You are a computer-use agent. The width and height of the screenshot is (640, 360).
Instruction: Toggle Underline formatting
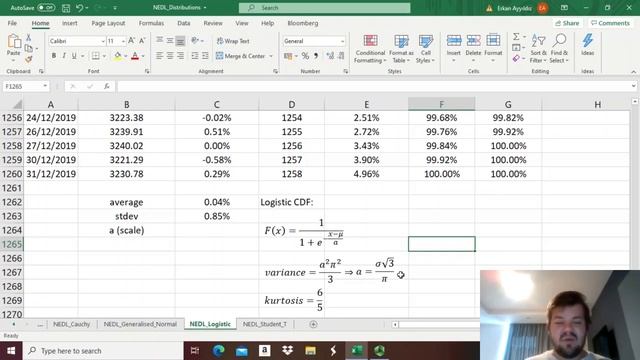point(74,56)
